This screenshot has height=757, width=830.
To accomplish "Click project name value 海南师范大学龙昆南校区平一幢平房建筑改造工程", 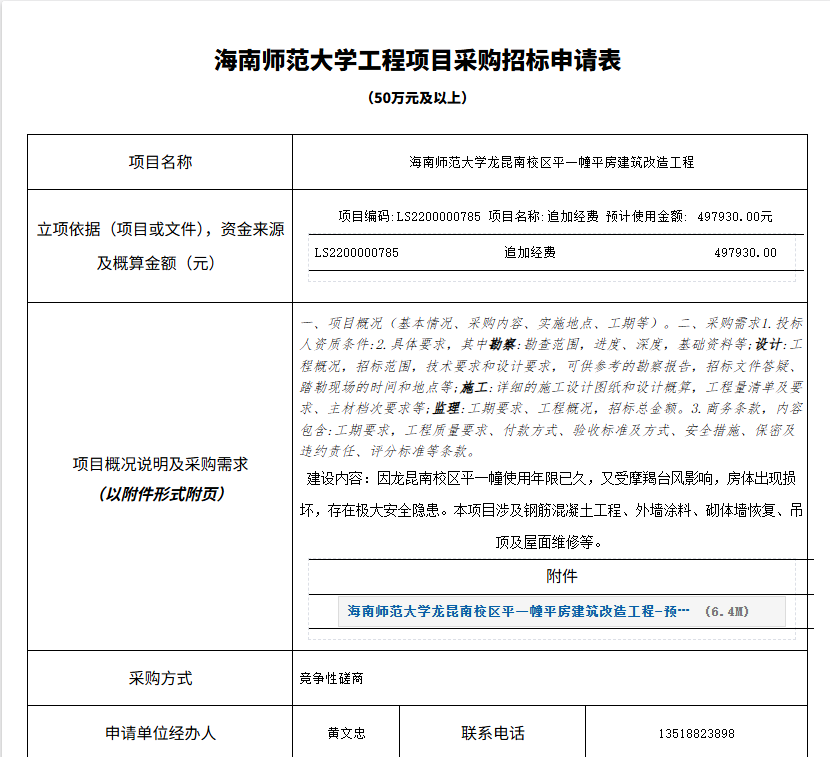I will [x=552, y=162].
